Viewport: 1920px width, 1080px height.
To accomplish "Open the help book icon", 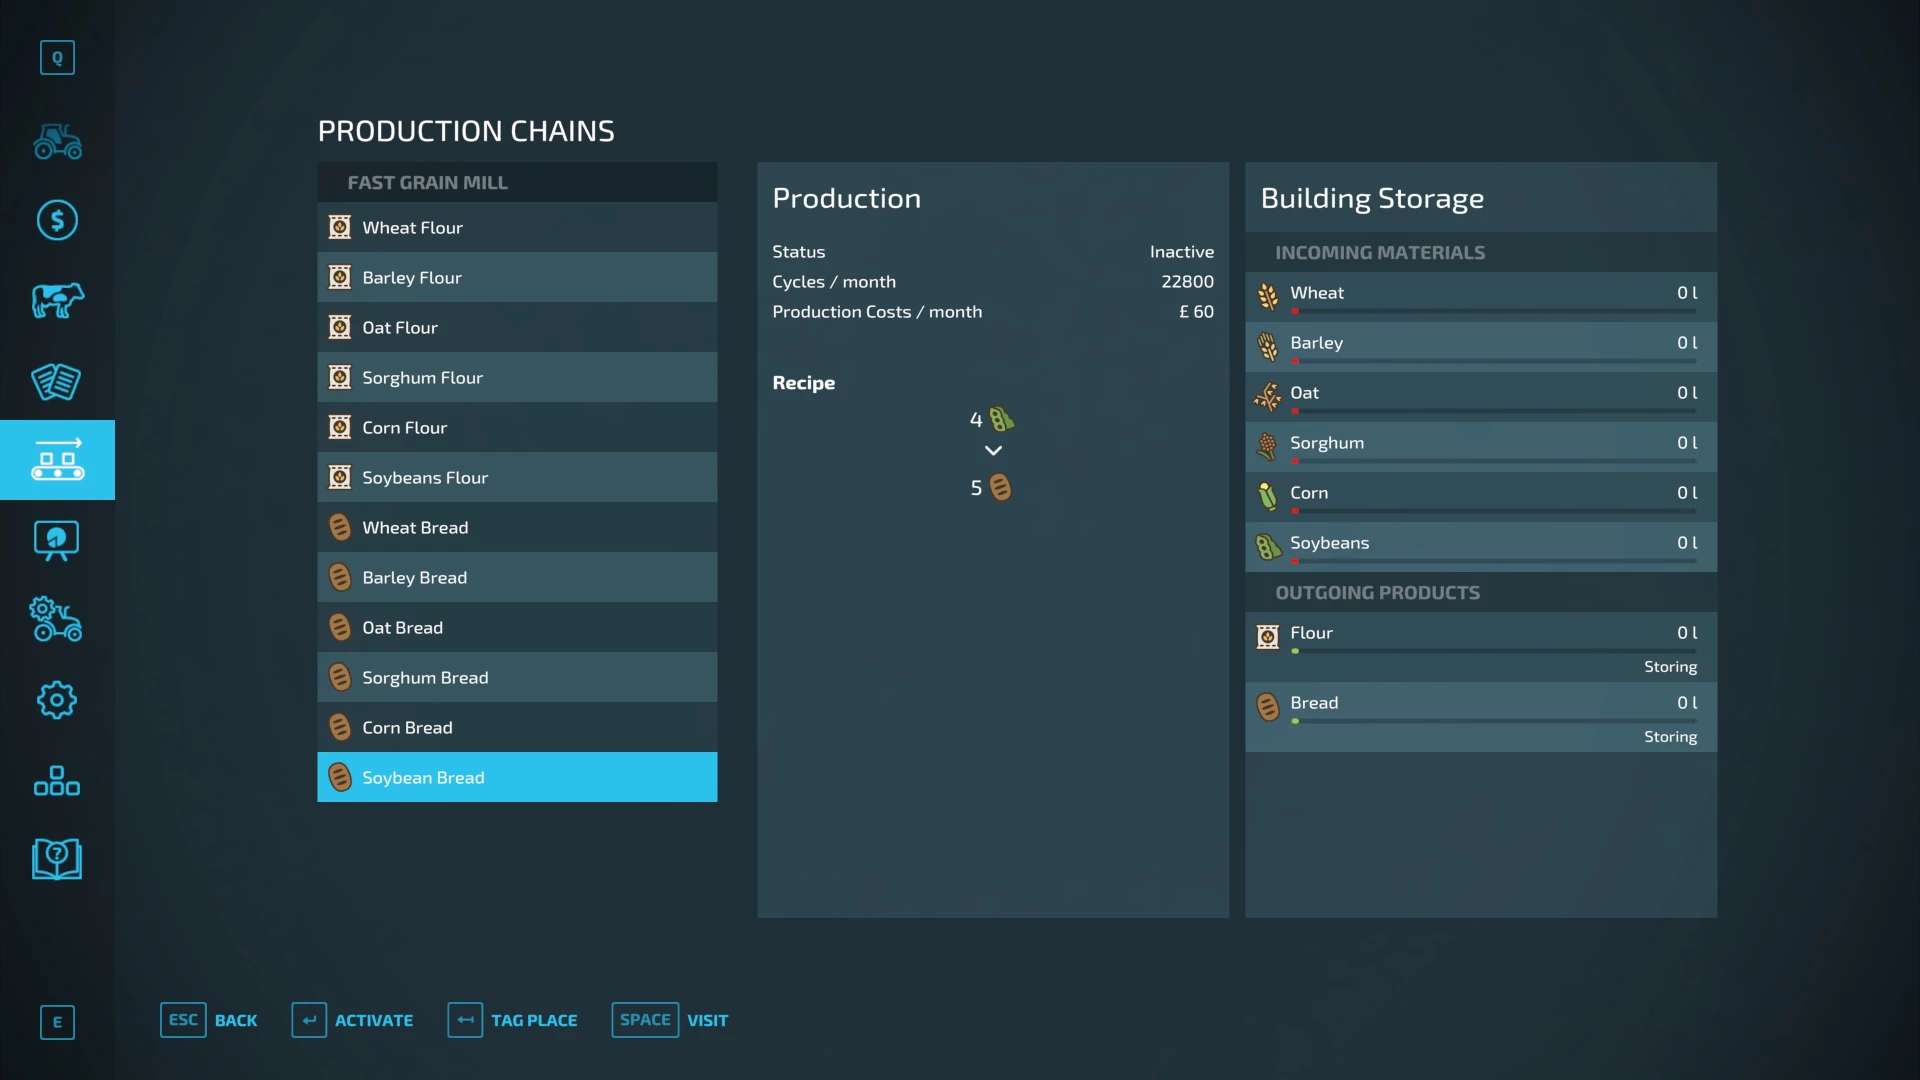I will (x=57, y=859).
